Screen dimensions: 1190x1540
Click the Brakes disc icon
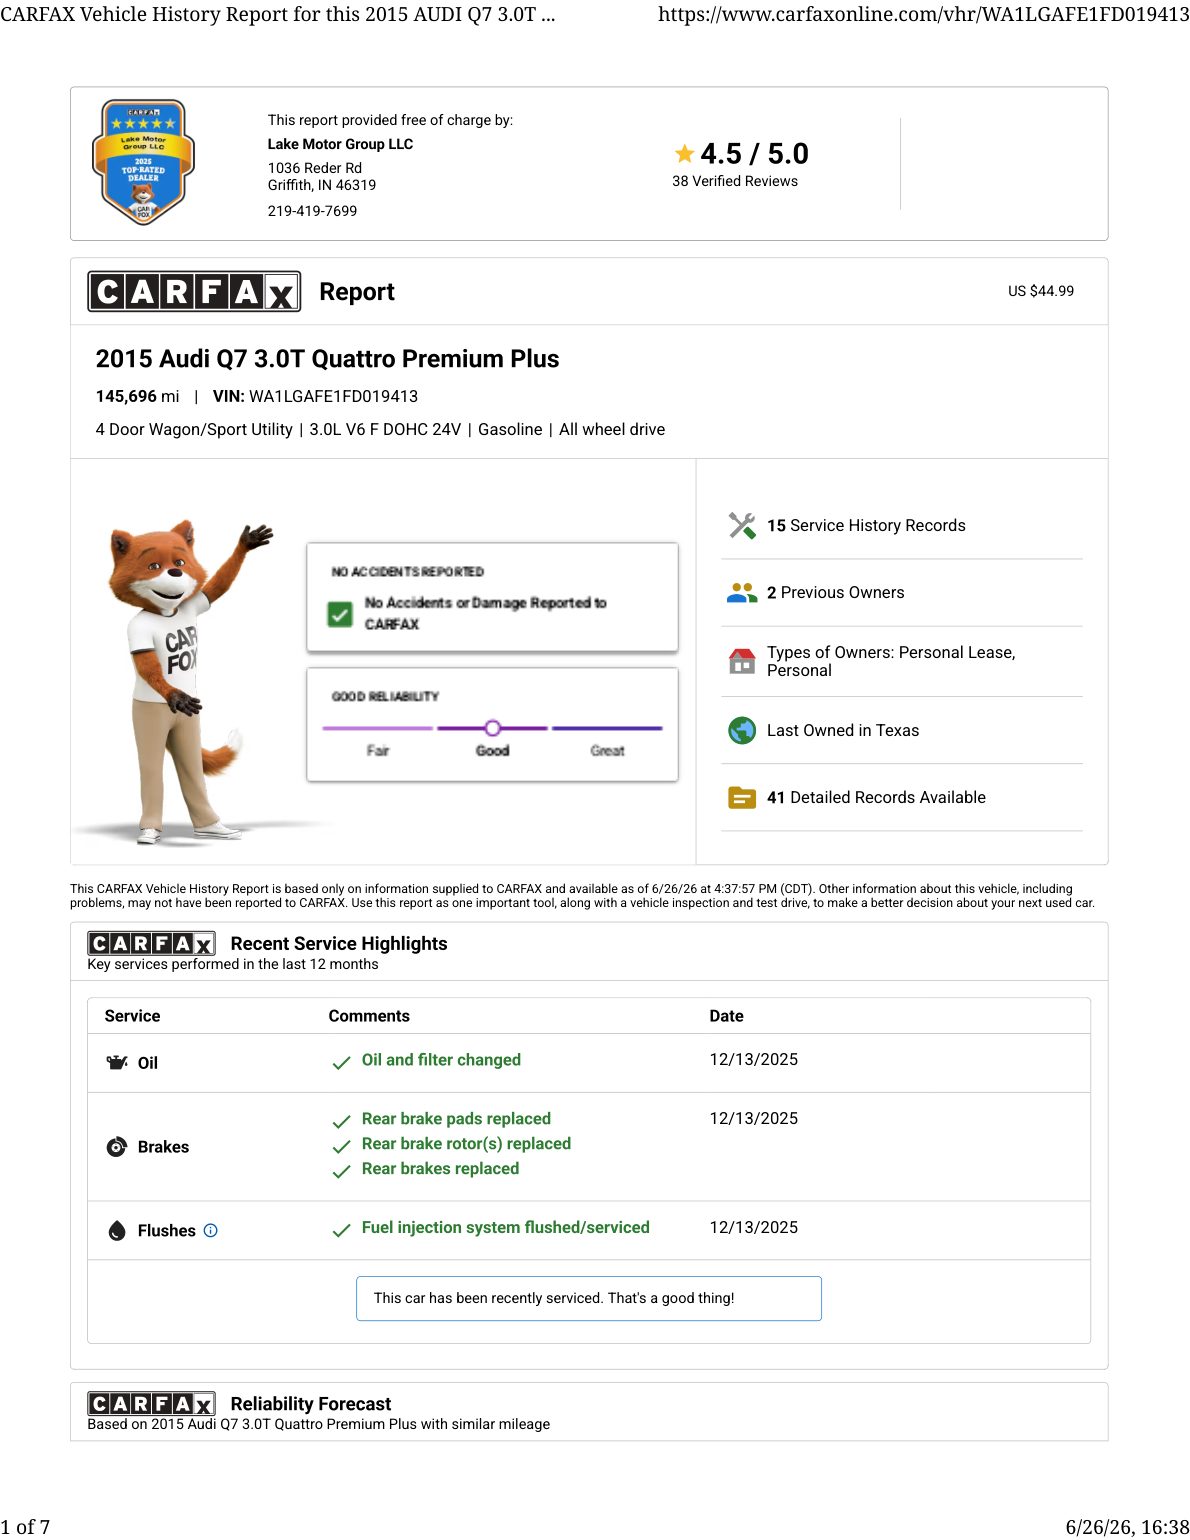tap(117, 1147)
